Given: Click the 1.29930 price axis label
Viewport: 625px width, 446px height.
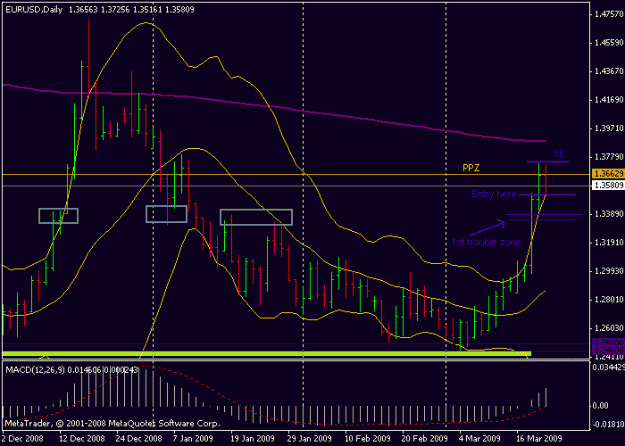Looking at the screenshot, I should [608, 271].
